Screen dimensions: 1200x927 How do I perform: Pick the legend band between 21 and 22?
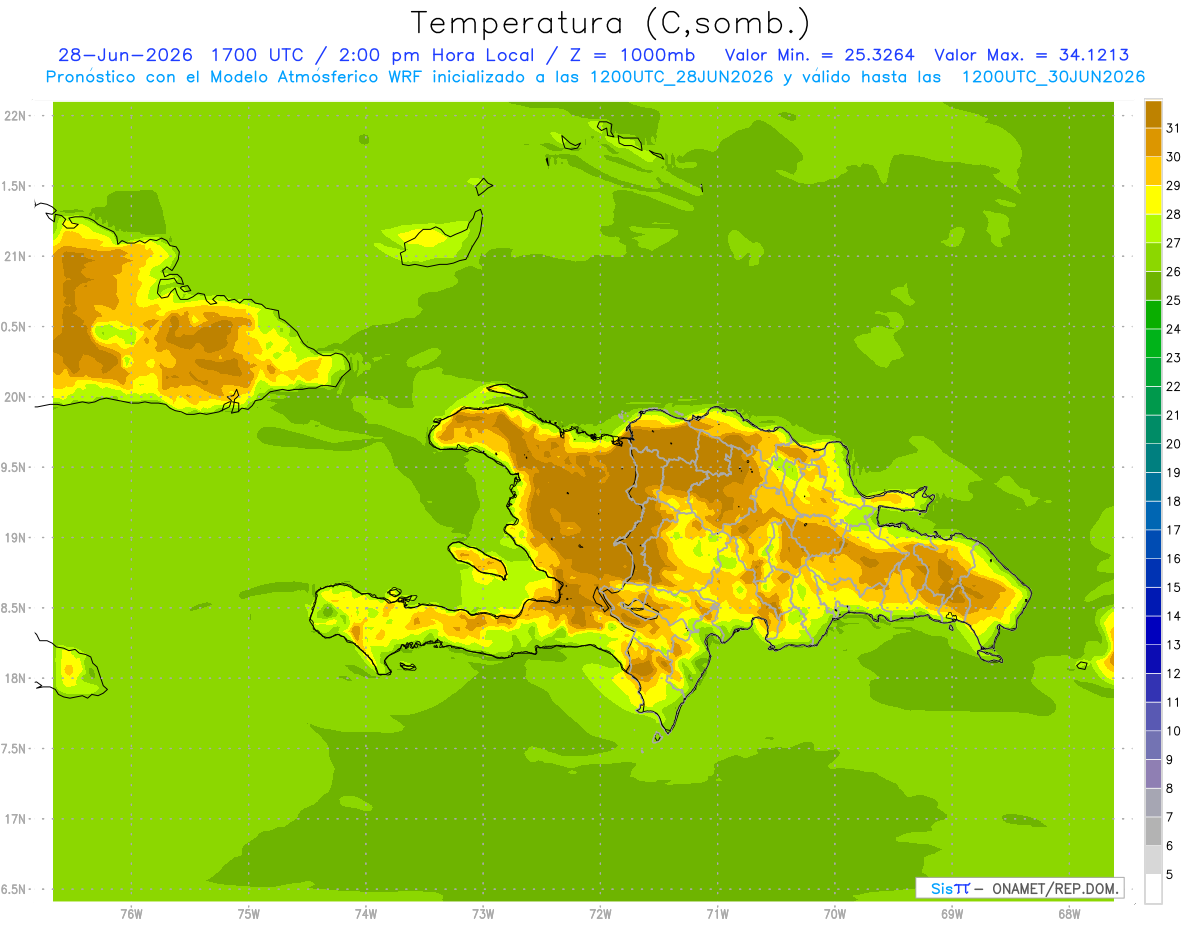[1153, 400]
